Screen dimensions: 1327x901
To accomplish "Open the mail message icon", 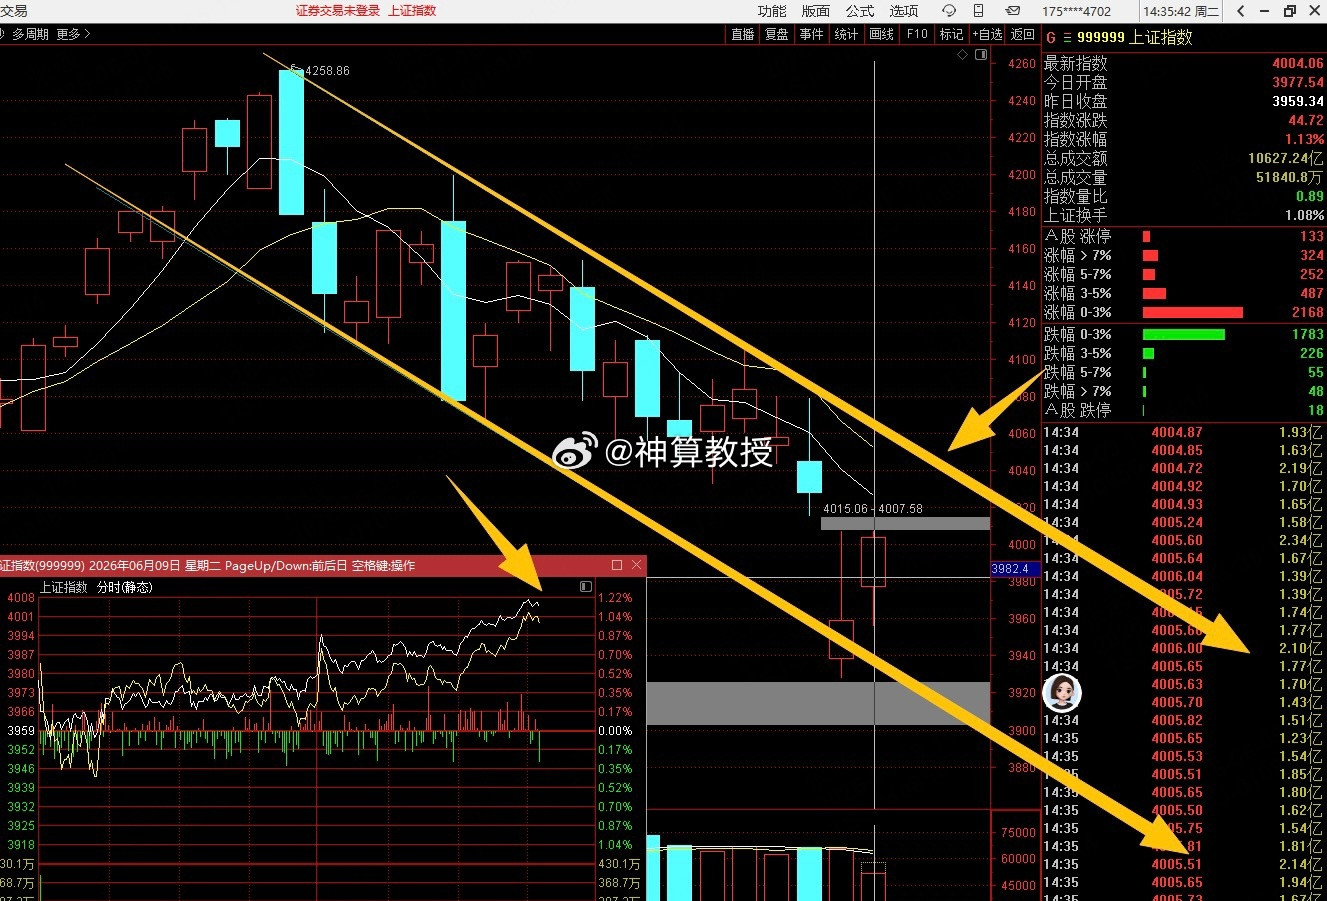I will point(1013,11).
